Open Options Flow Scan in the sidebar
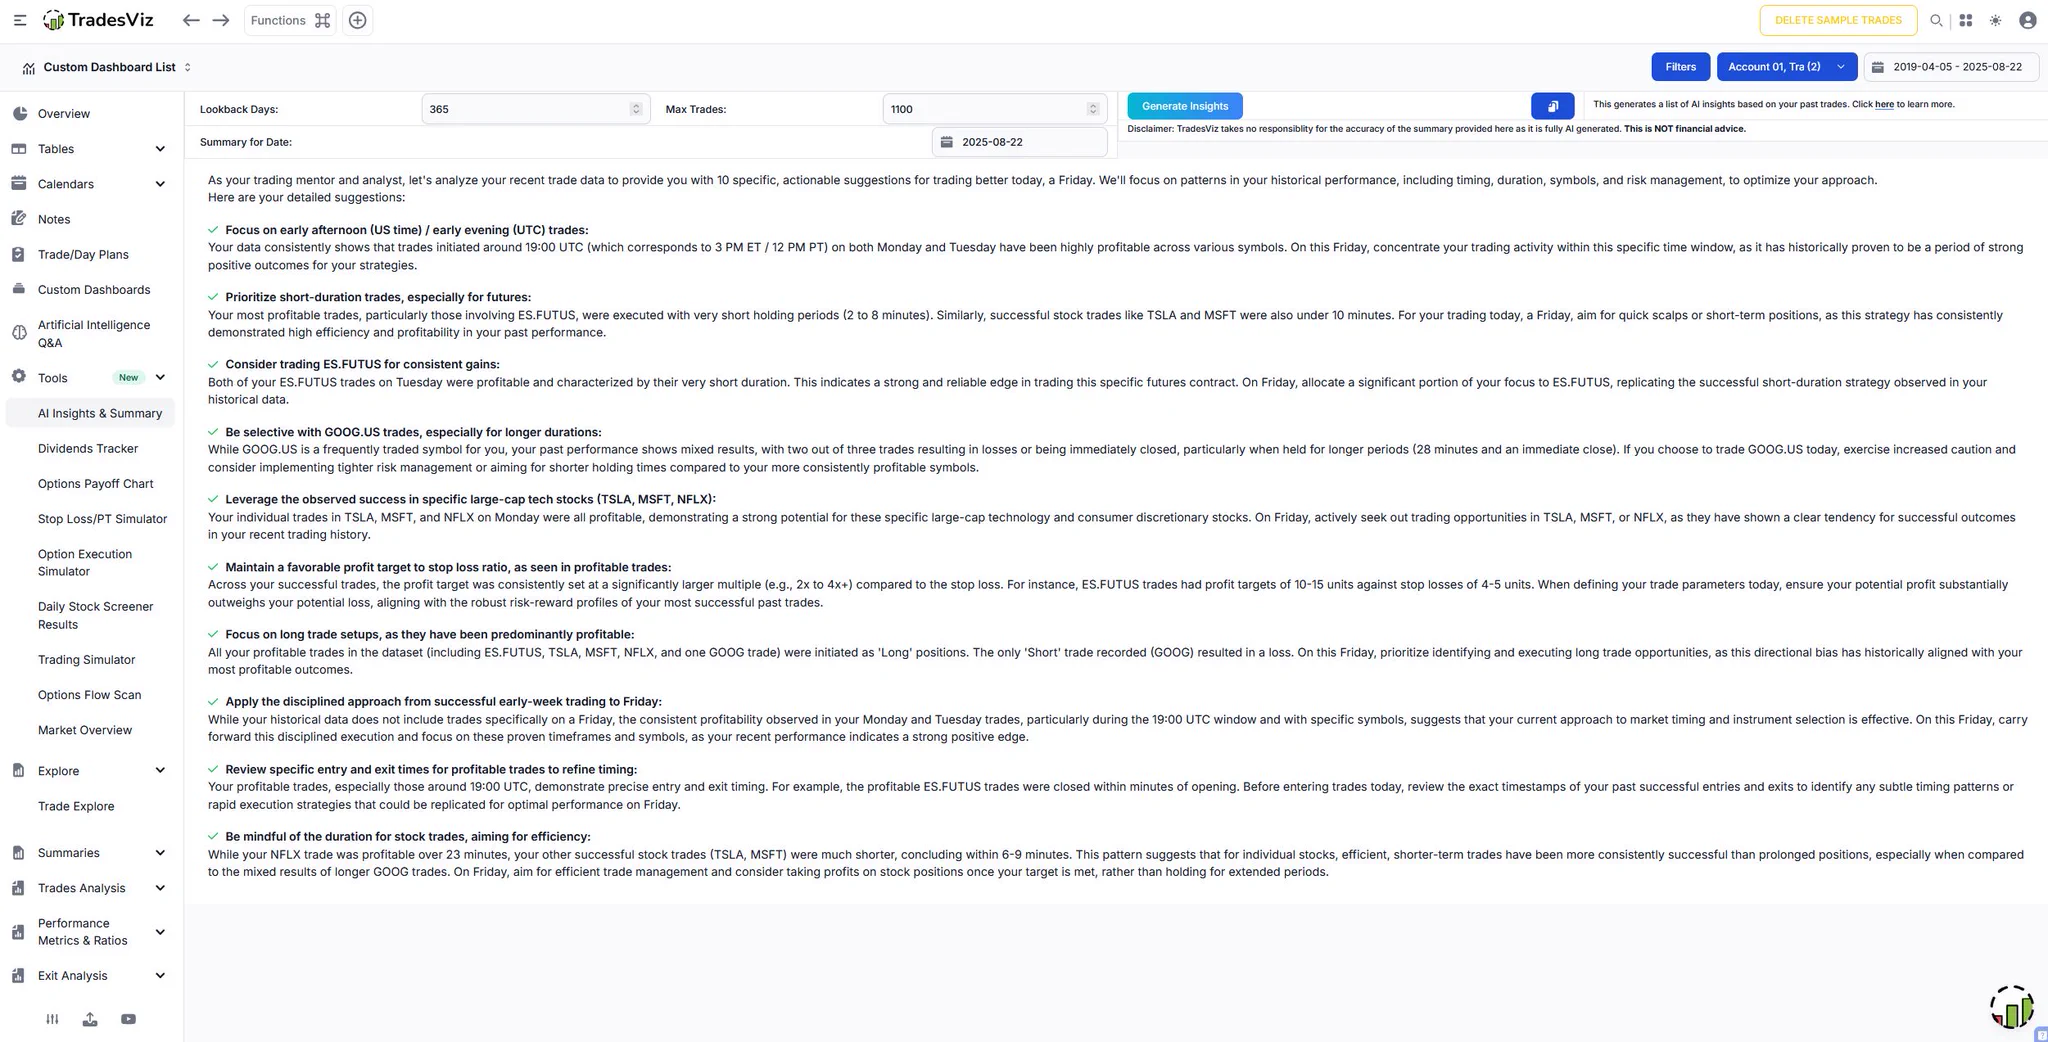The width and height of the screenshot is (2048, 1042). click(89, 695)
